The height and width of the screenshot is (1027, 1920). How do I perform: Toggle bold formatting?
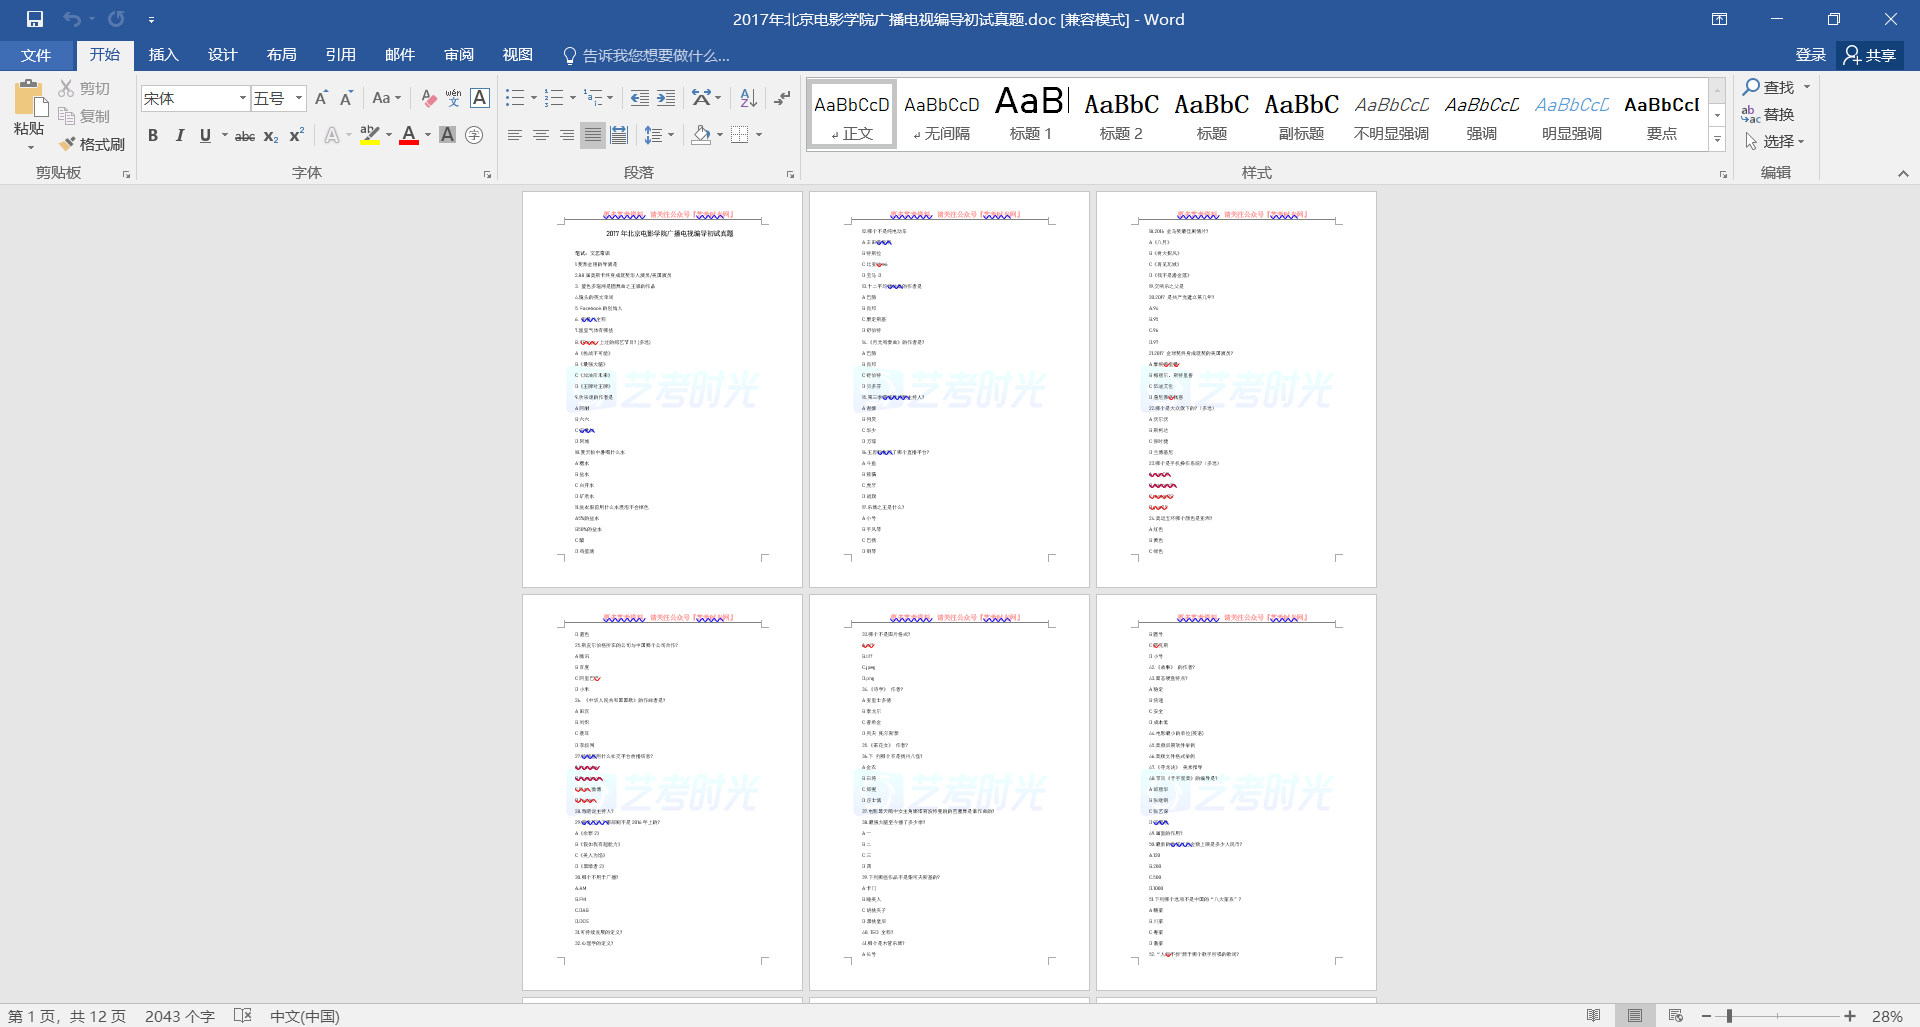pos(153,136)
